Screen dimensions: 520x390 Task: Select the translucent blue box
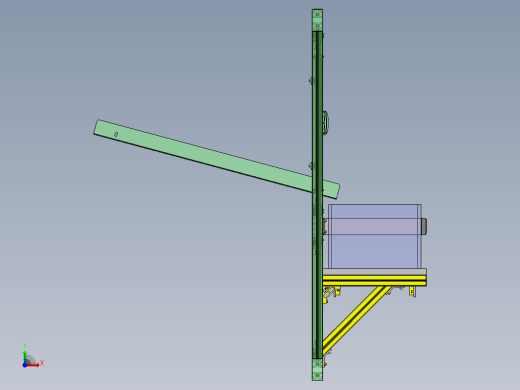point(375,236)
